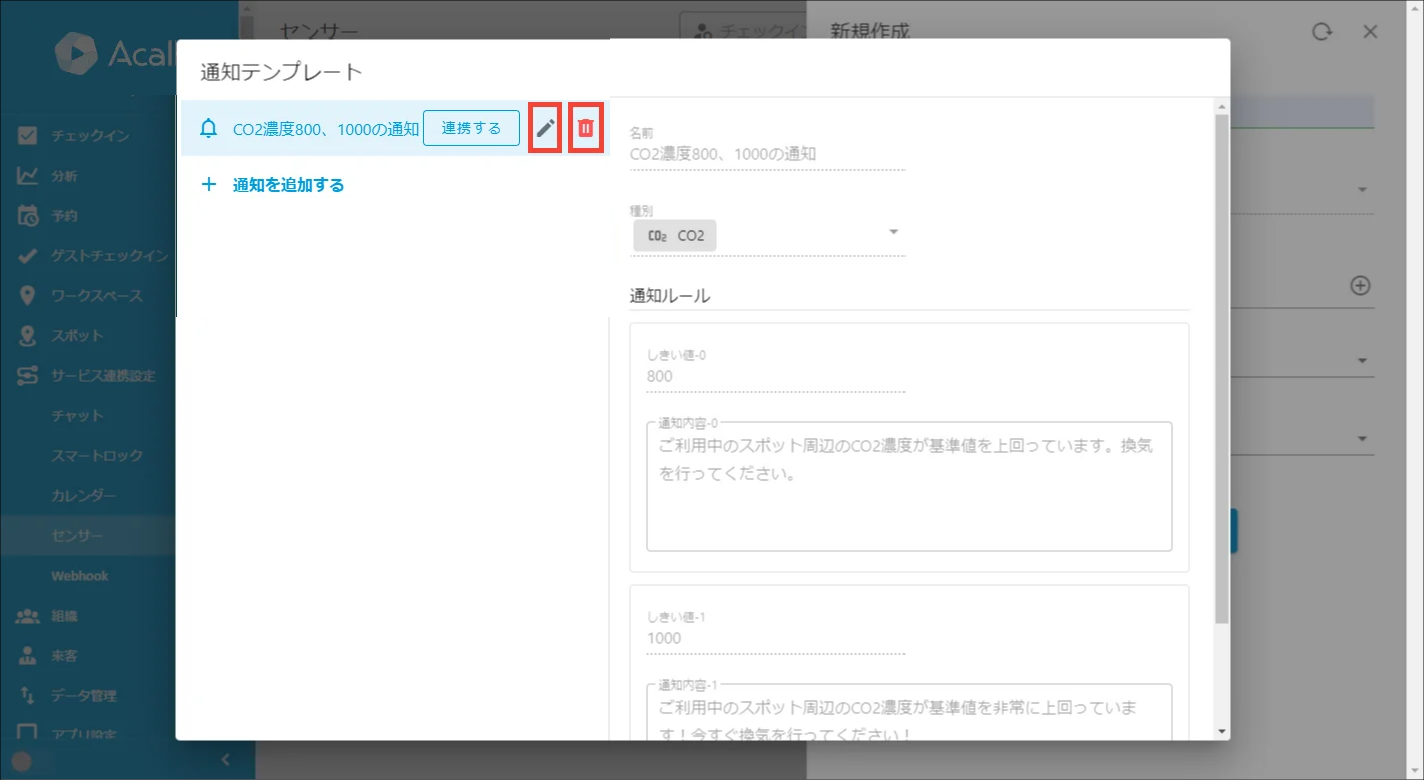Viewport: 1424px width, 780px height.
Task: Open スポット in the sidebar
Action: (77, 336)
